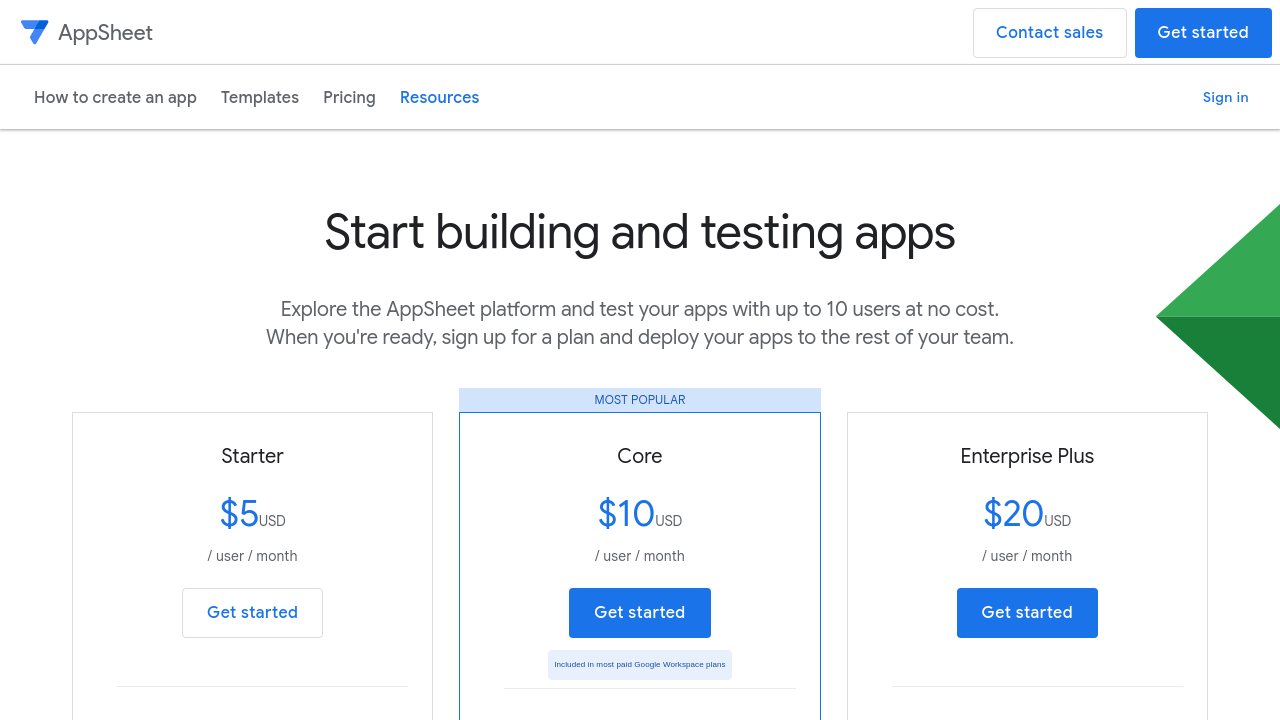Click the Google Workspace plans included badge

click(x=640, y=665)
